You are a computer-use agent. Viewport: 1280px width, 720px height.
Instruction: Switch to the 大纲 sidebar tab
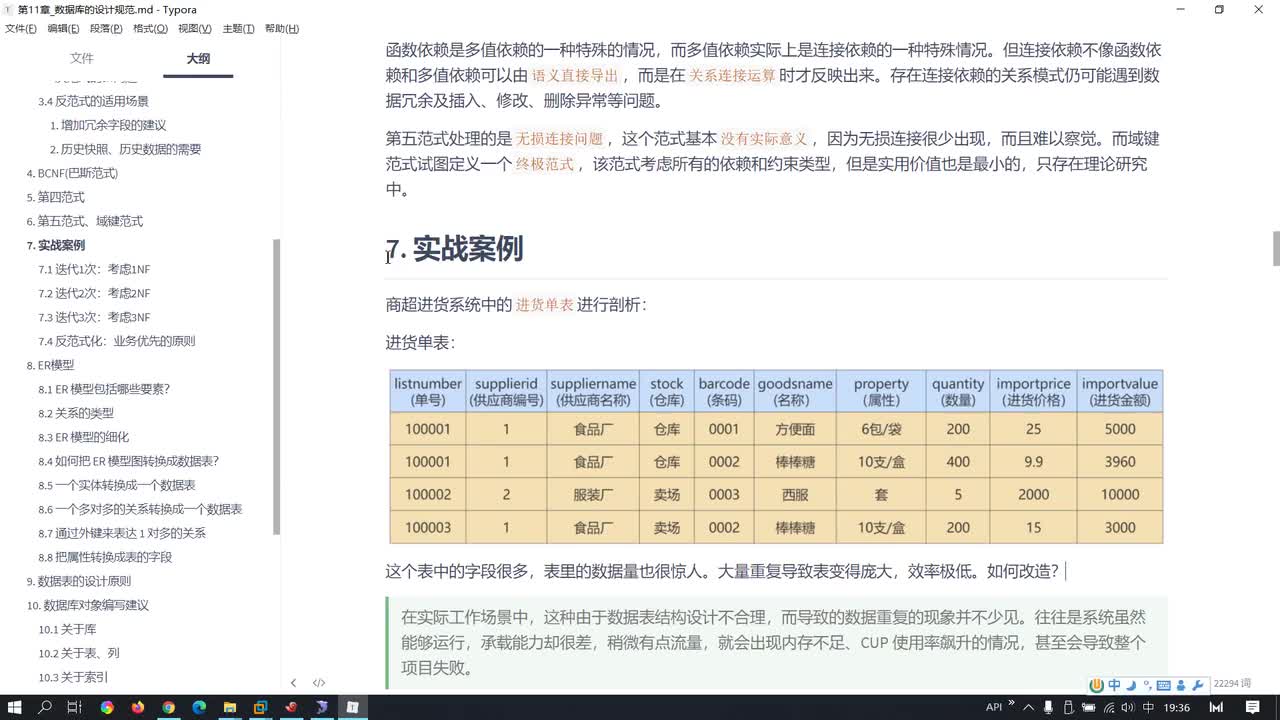(x=198, y=59)
